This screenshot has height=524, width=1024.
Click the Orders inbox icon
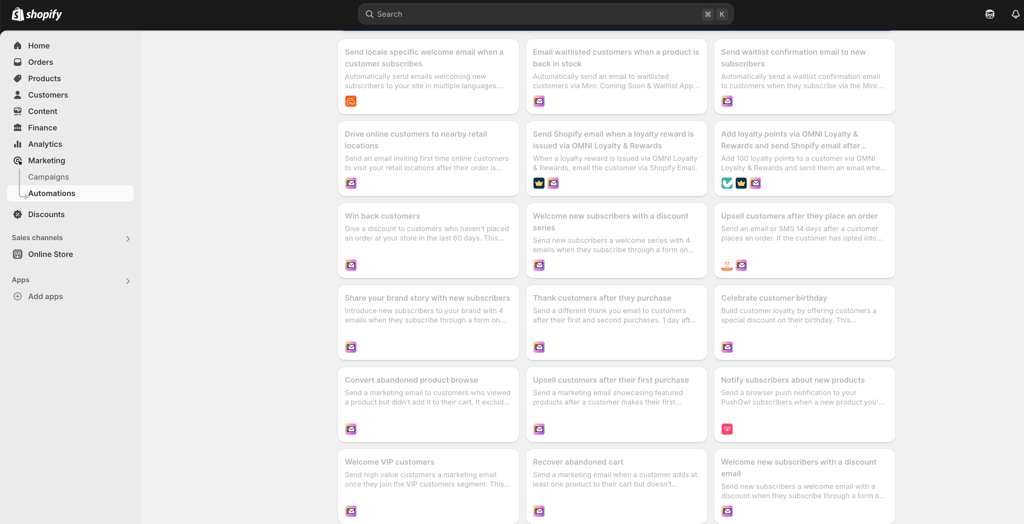tap(18, 62)
